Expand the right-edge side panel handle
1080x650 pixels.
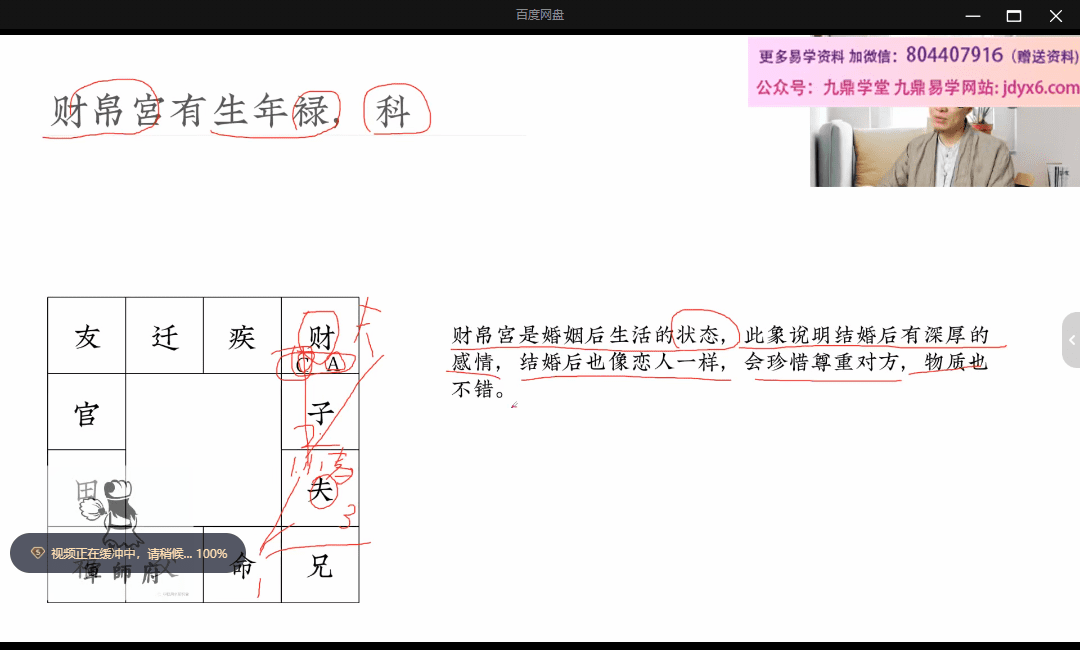(1071, 340)
